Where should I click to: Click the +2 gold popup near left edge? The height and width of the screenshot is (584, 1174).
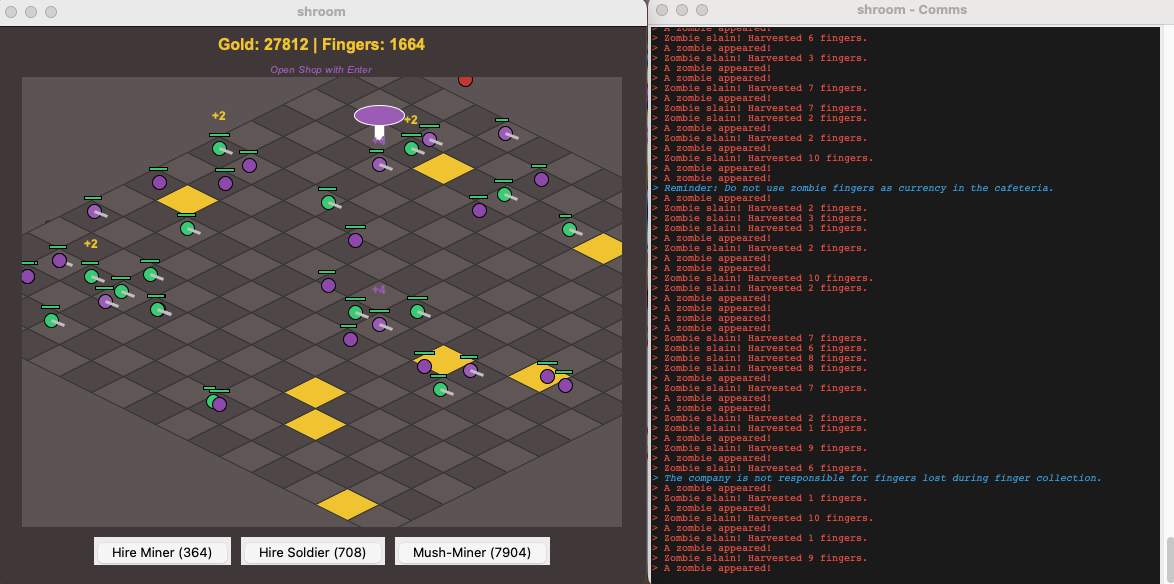91,244
